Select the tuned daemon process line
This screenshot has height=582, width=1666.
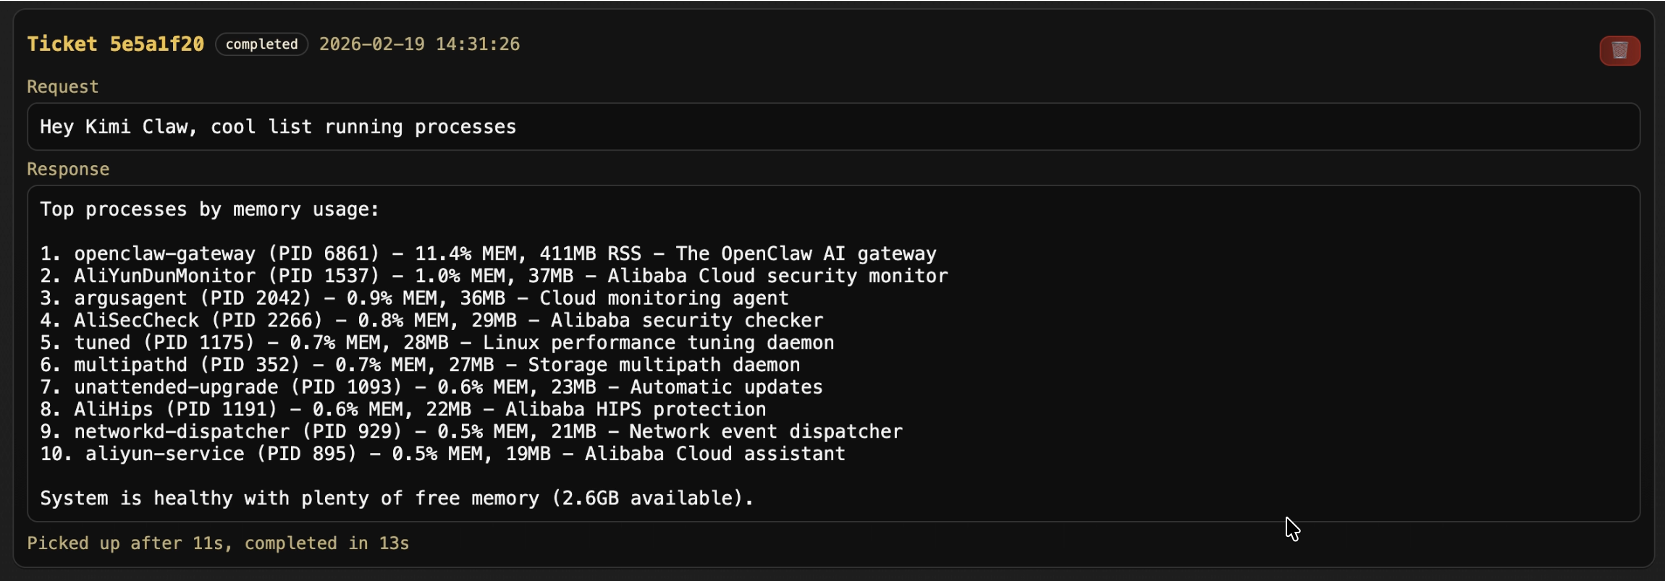(x=437, y=343)
